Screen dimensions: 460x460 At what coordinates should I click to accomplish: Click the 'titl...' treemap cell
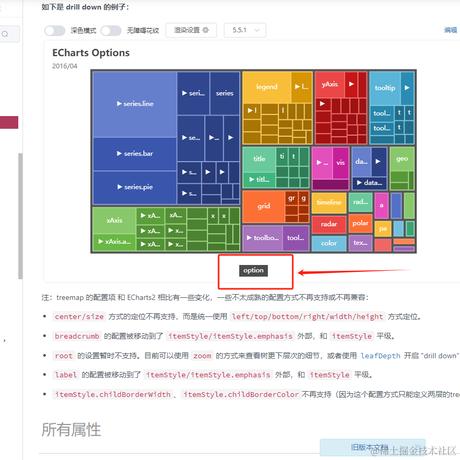point(259,180)
